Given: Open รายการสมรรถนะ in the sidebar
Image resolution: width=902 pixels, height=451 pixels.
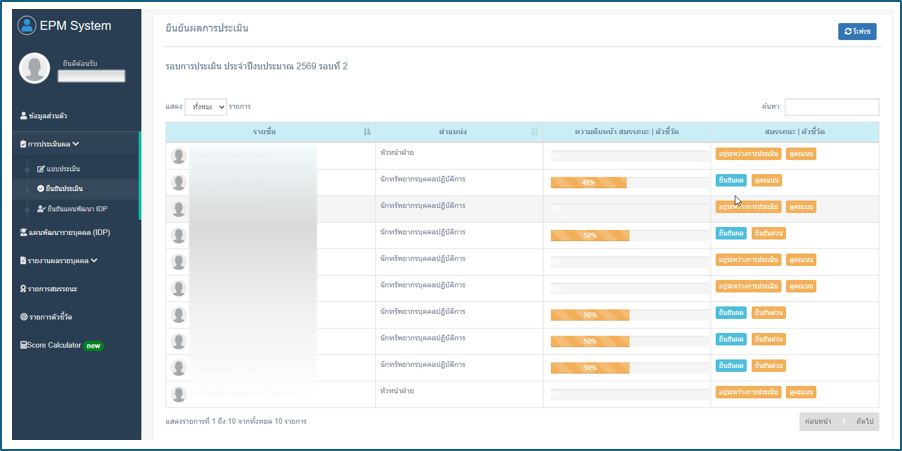Looking at the screenshot, I should tap(48, 288).
